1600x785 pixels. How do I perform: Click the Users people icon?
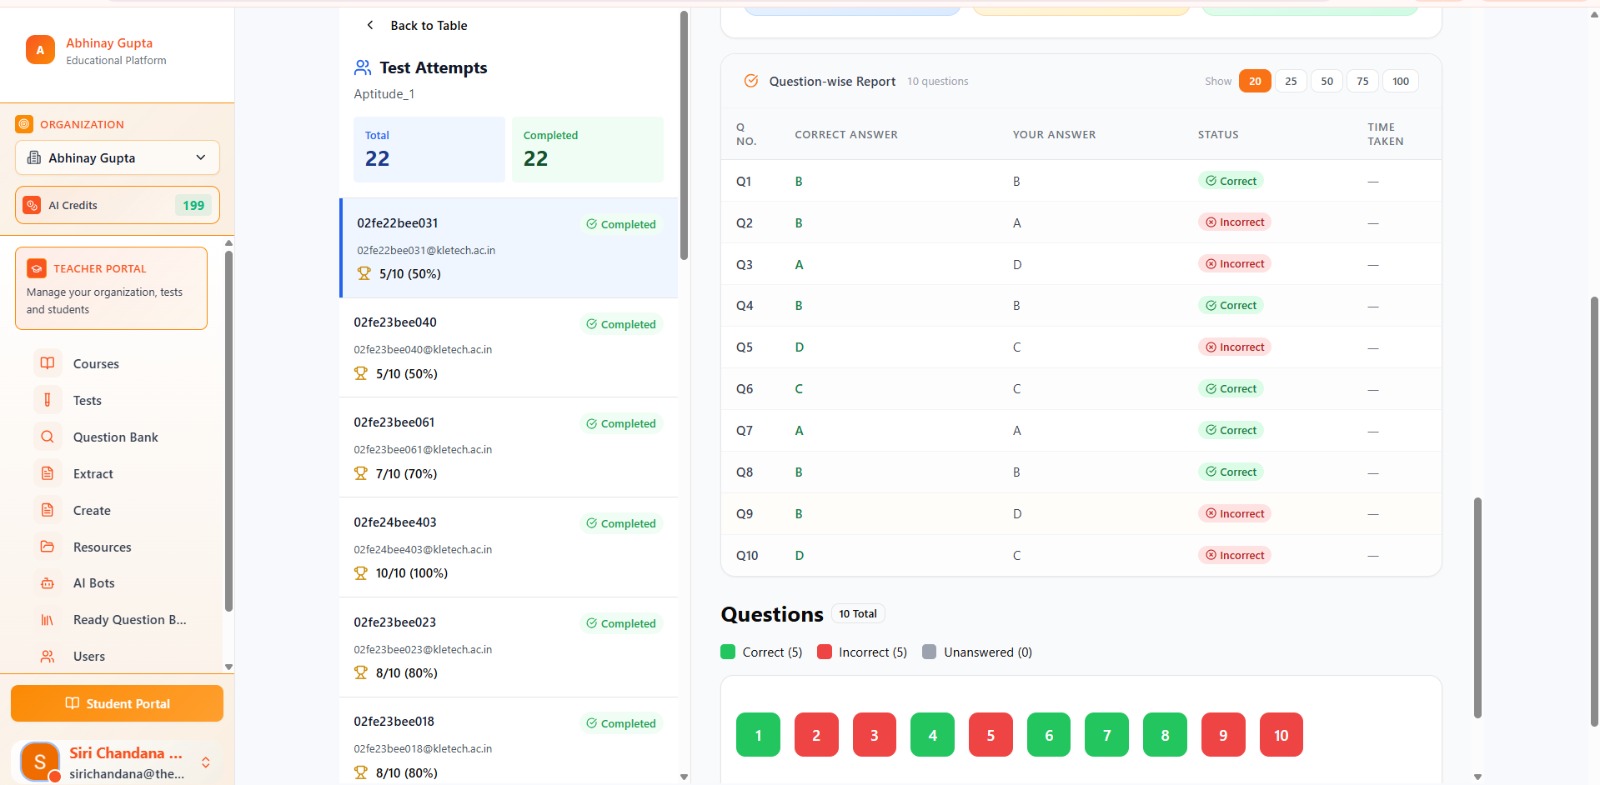coord(47,656)
